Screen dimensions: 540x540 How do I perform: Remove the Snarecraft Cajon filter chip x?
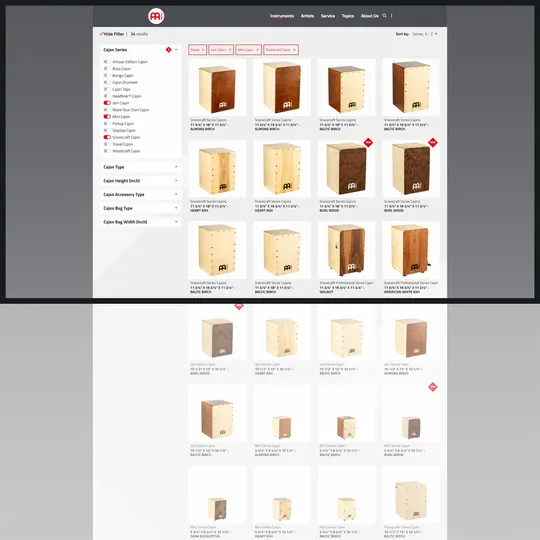(294, 50)
